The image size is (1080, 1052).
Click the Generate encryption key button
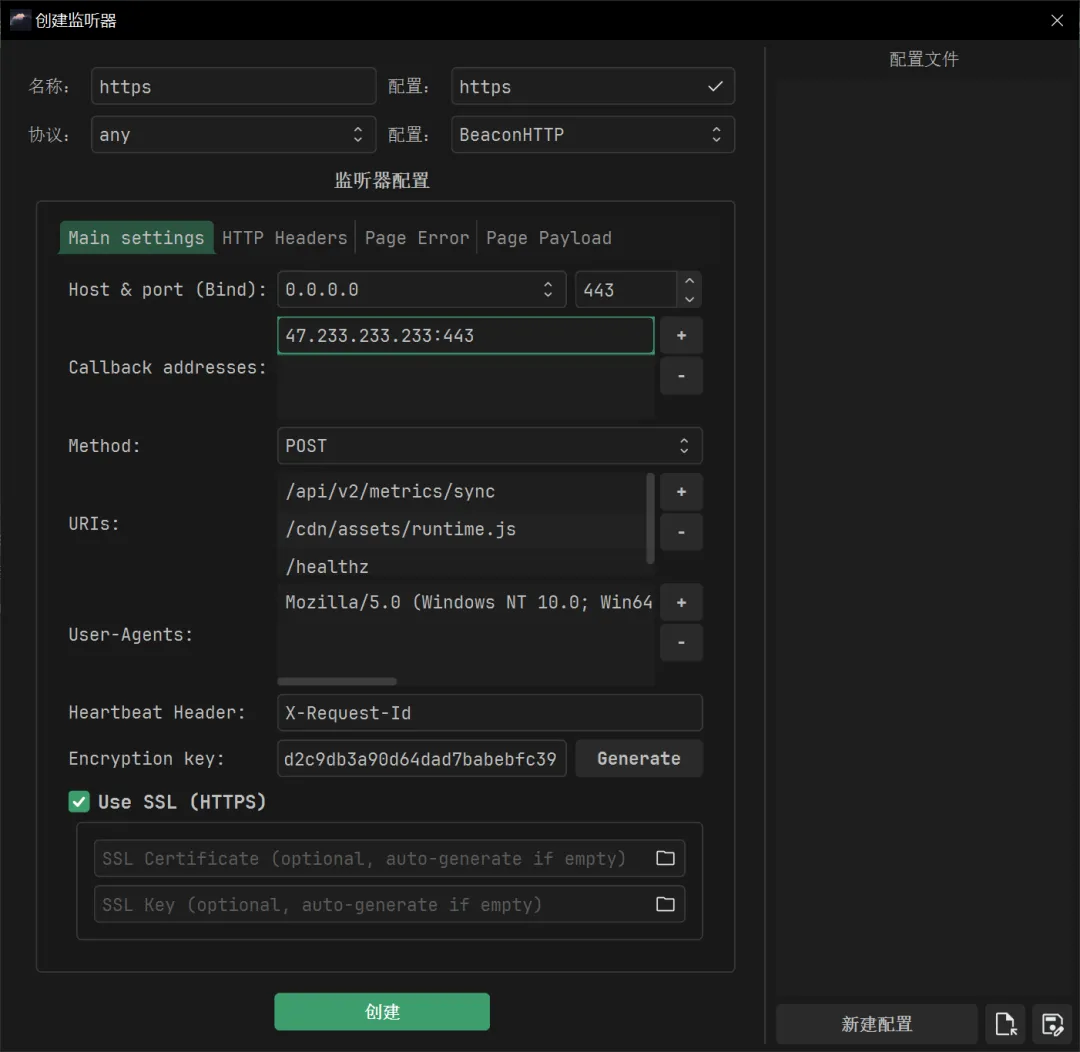[x=638, y=759]
